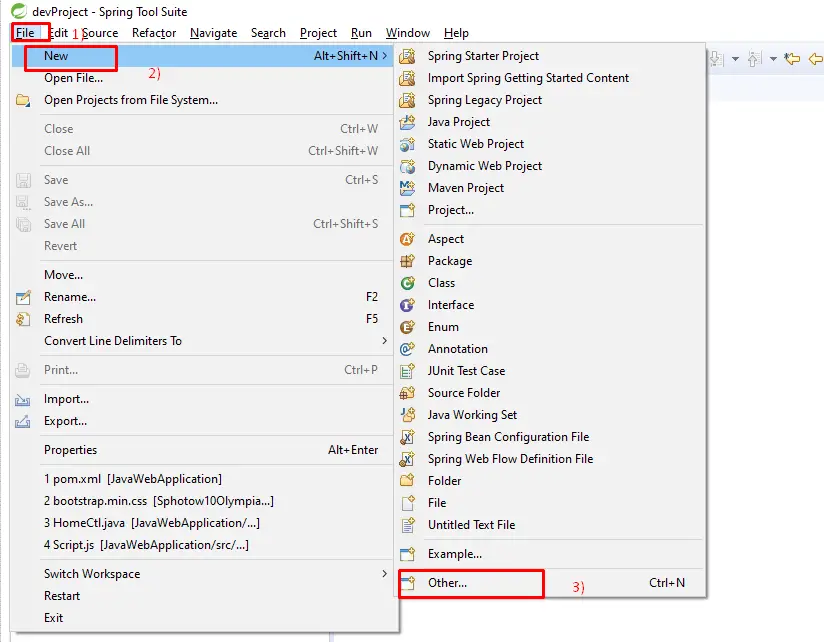Open the Next Annotation dropdown arrow

[x=735, y=59]
